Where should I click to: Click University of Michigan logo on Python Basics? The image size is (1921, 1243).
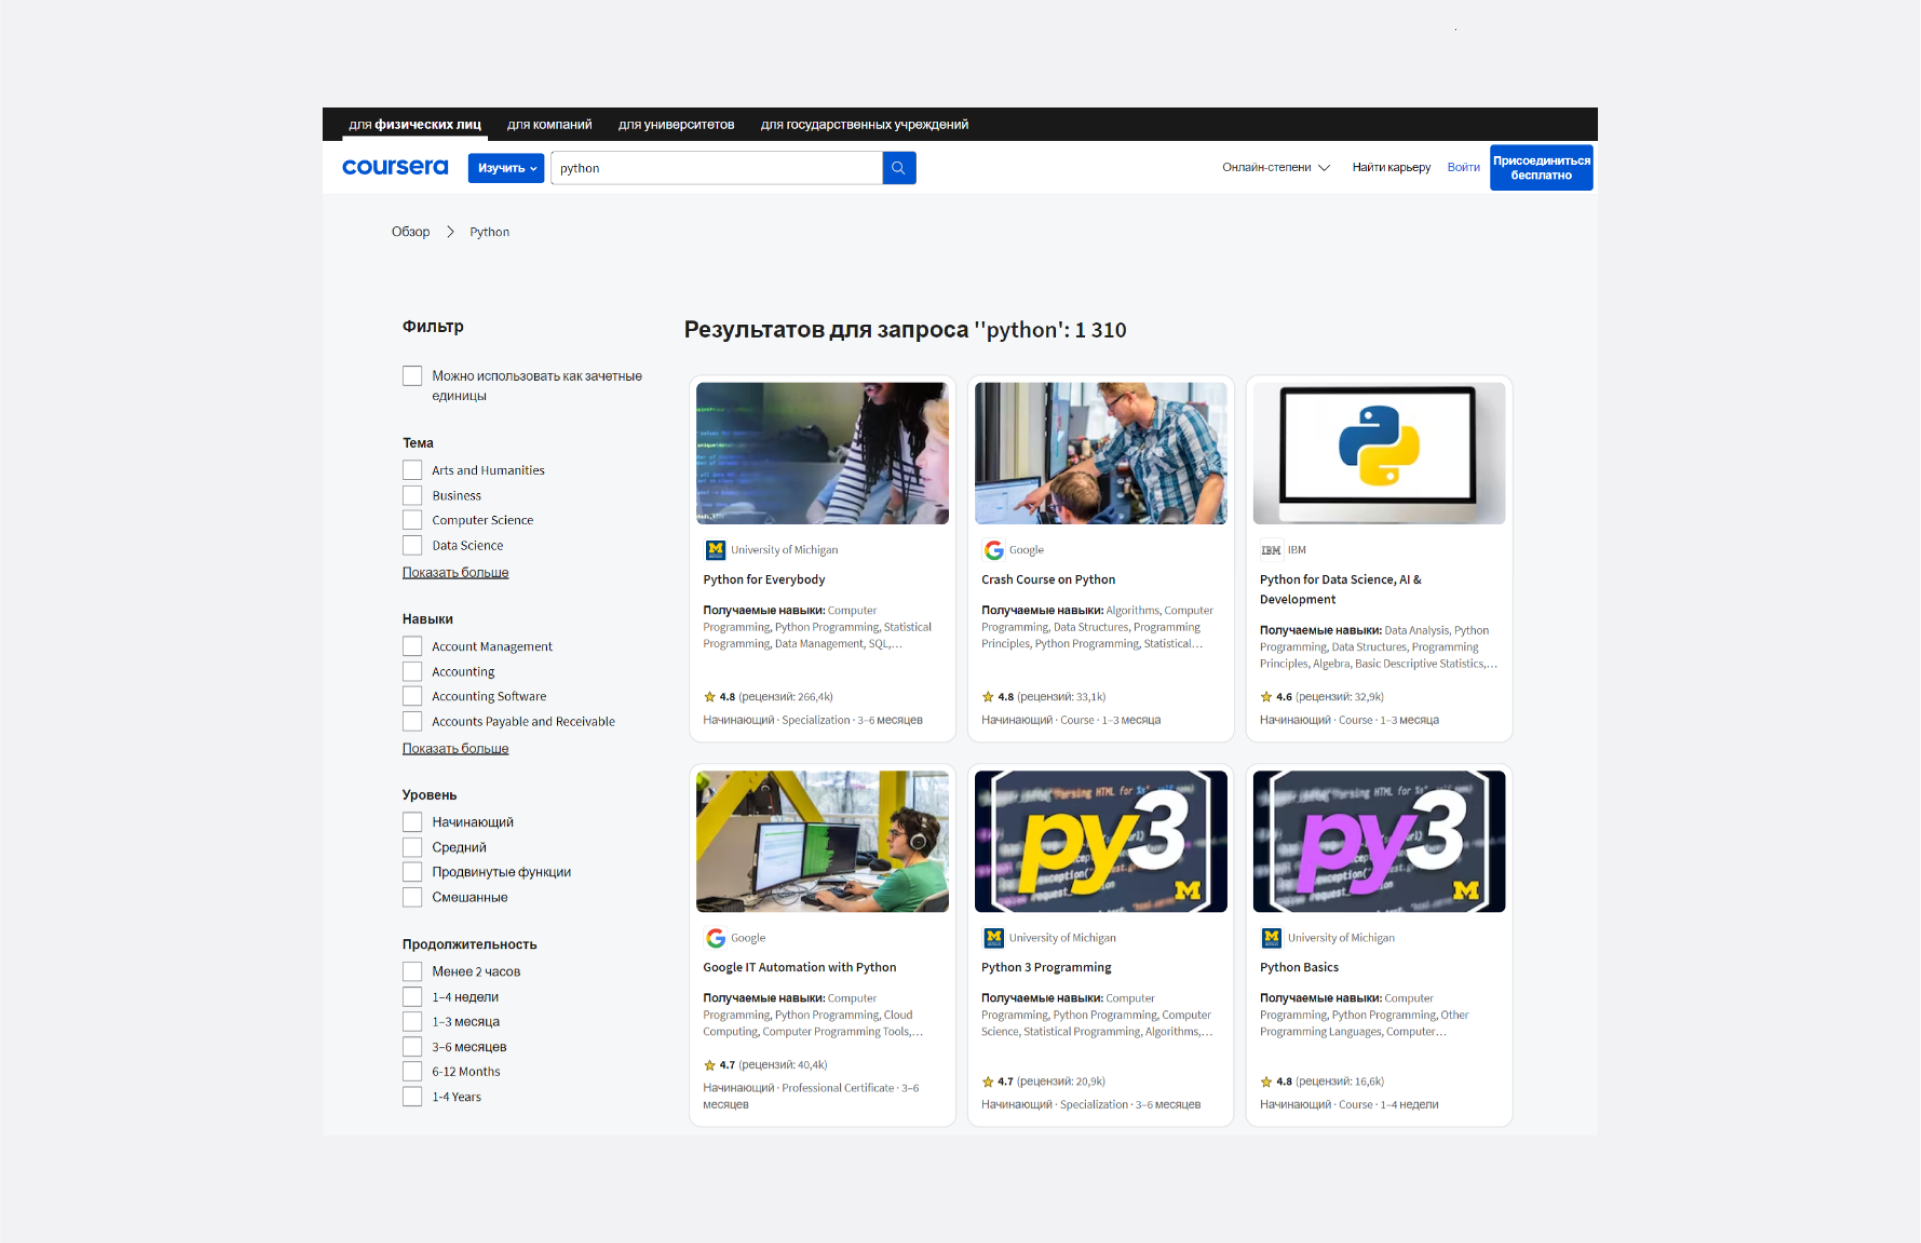(1271, 938)
